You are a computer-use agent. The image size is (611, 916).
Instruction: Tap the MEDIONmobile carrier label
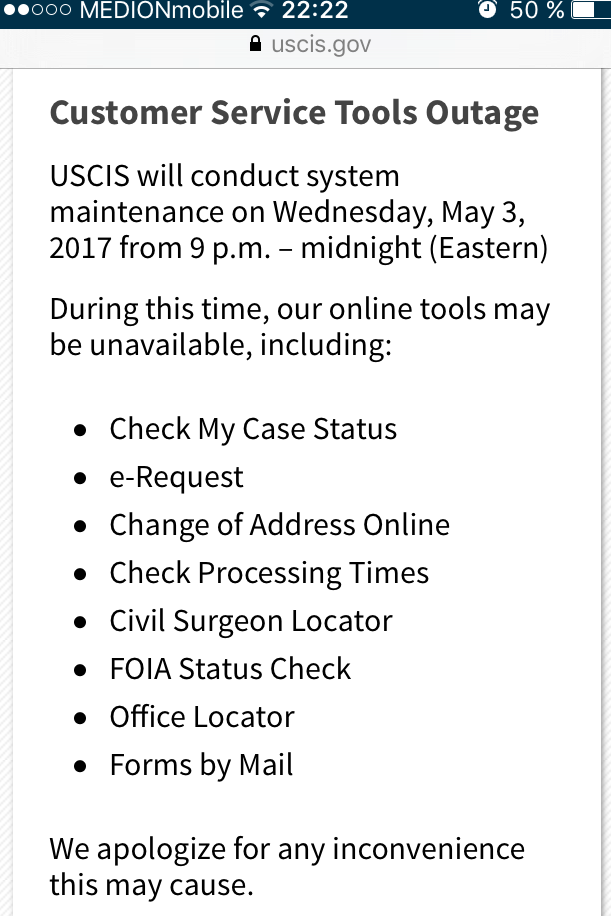[161, 10]
